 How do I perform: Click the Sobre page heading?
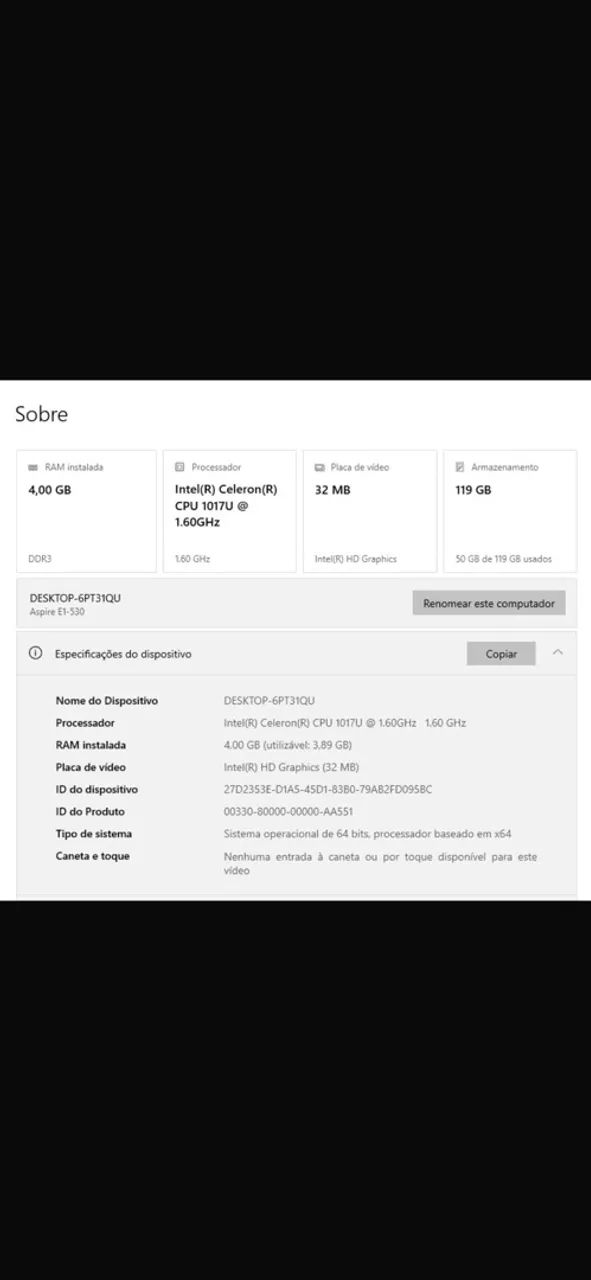41,414
